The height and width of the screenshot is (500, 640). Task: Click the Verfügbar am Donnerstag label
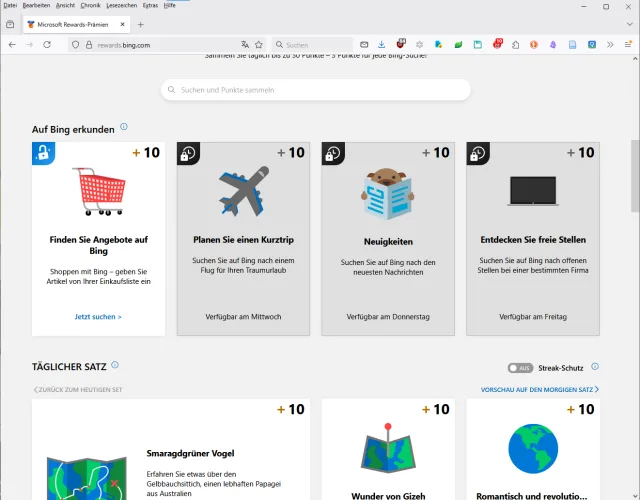388,317
